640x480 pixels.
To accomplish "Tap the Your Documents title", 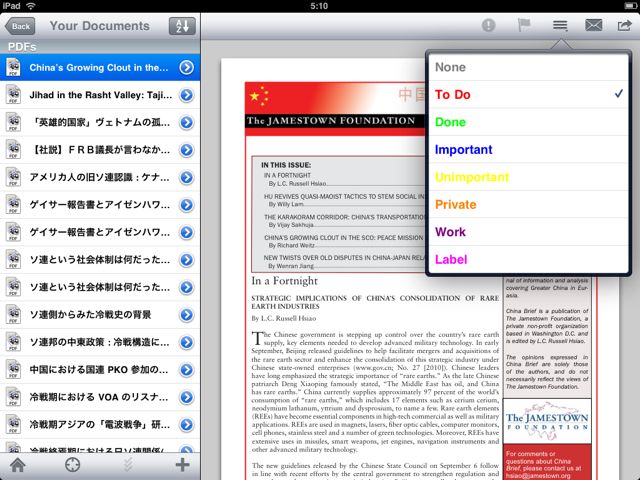I will click(100, 26).
